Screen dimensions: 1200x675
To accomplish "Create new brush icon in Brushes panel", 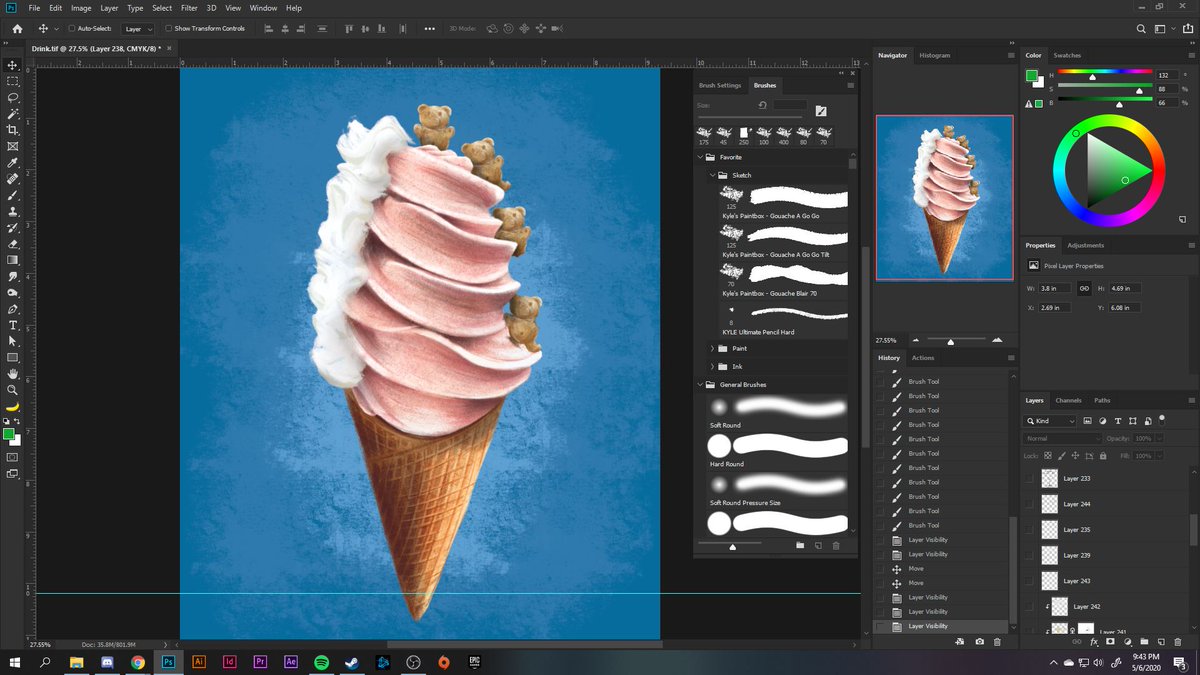I will coord(818,545).
